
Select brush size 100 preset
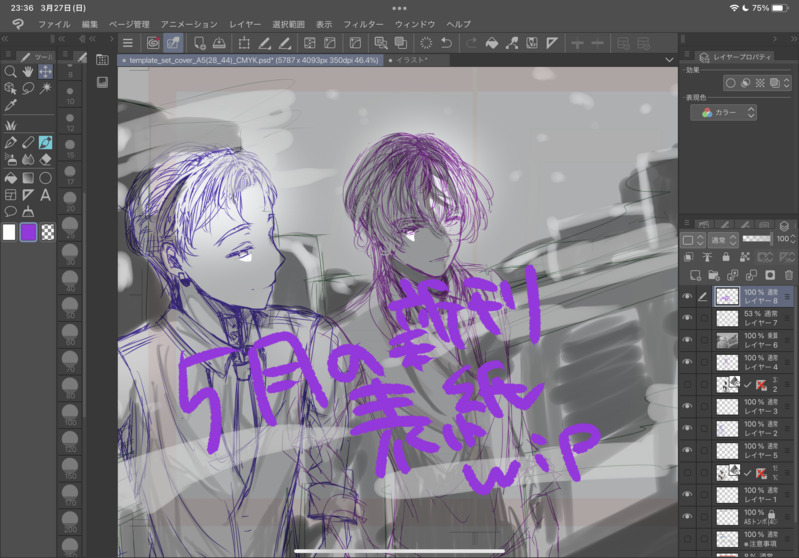(70, 415)
